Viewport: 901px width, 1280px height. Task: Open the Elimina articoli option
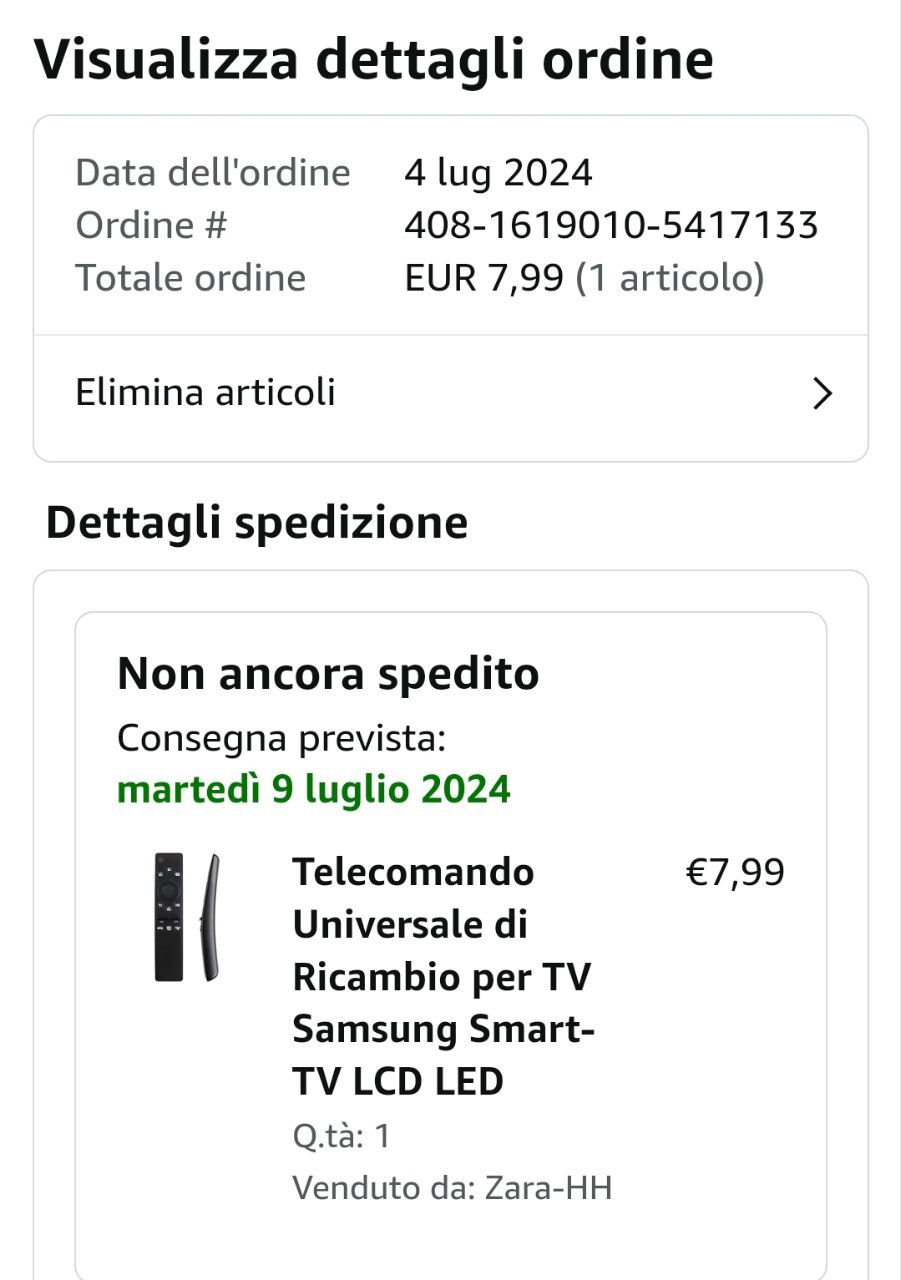coord(206,392)
